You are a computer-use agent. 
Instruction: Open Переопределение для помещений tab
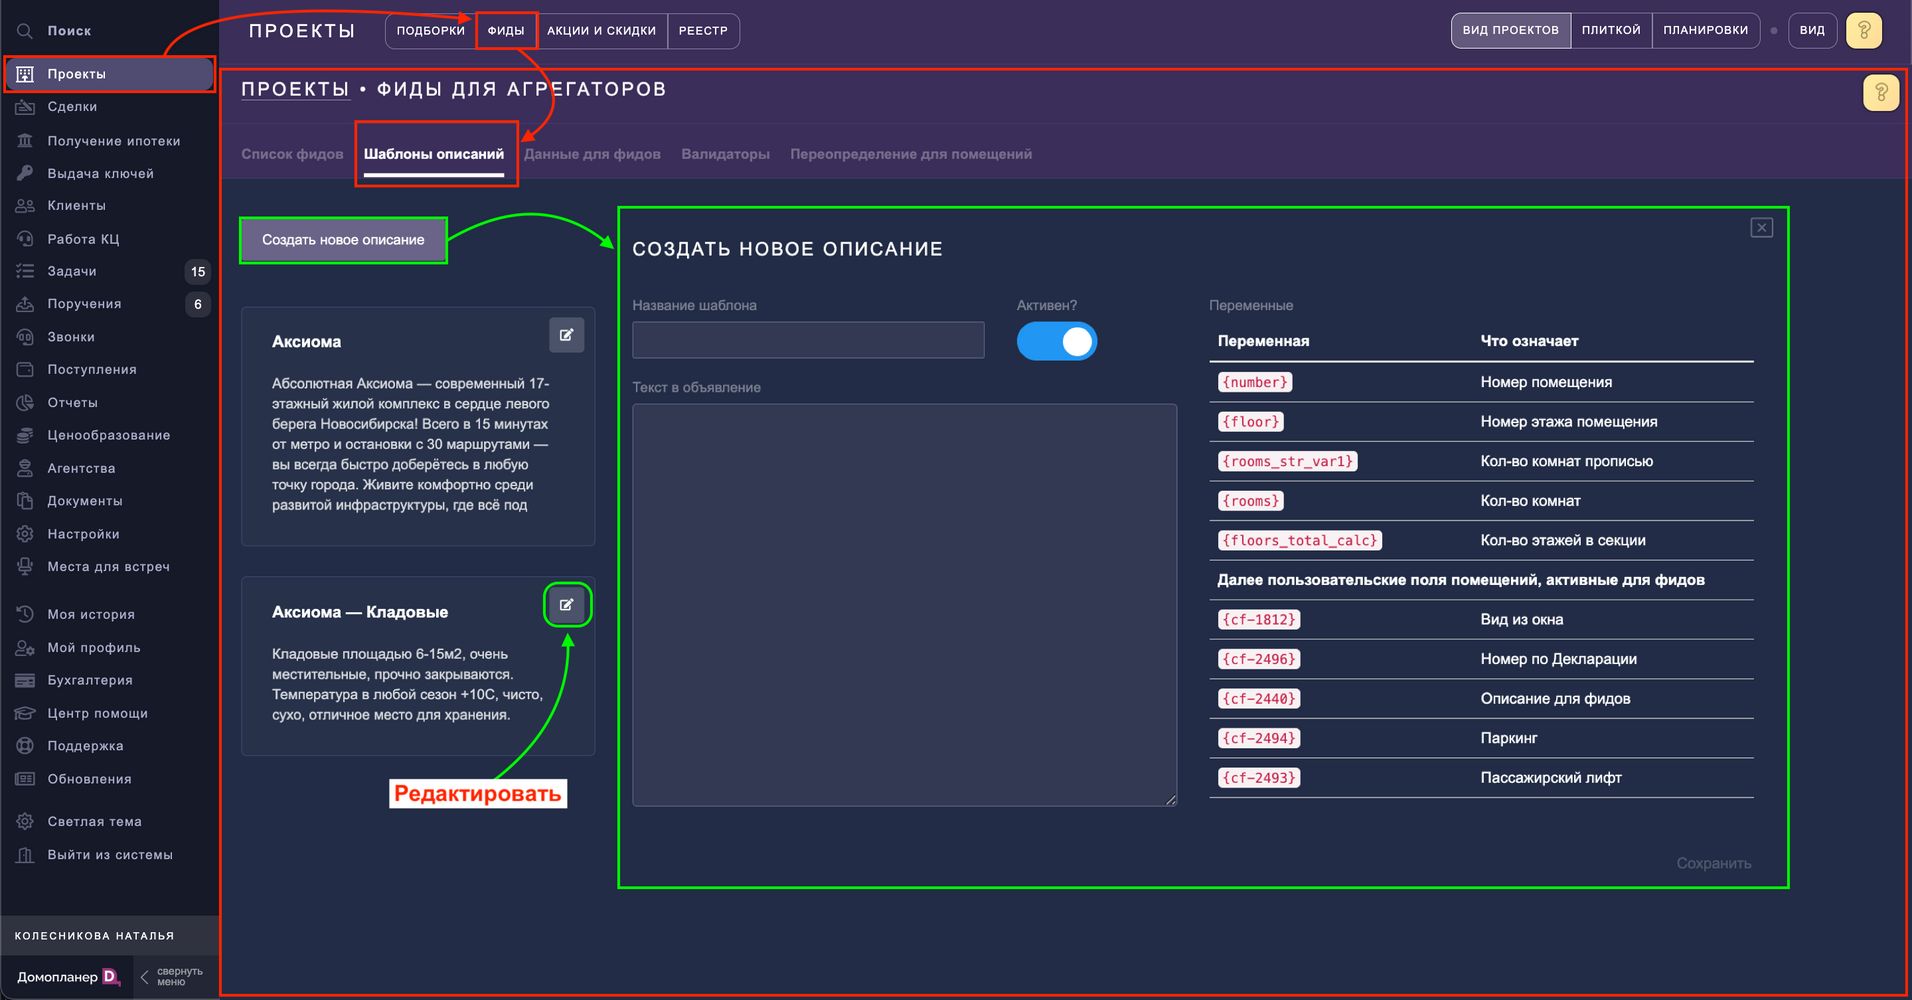[x=911, y=154]
